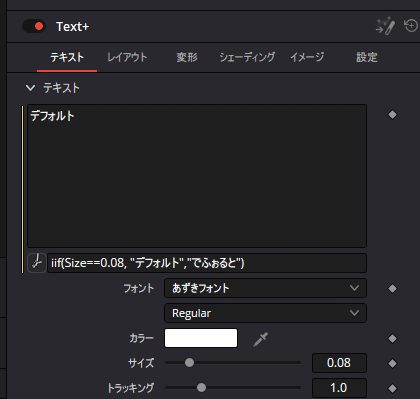Click the カラー keyframe diamond
The width and height of the screenshot is (420, 399).
tap(392, 338)
